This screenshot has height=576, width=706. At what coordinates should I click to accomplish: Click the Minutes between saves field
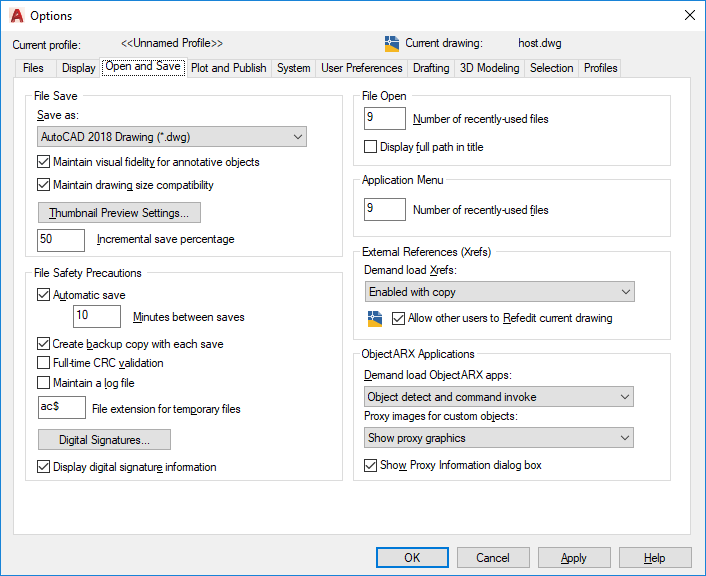[x=97, y=317]
